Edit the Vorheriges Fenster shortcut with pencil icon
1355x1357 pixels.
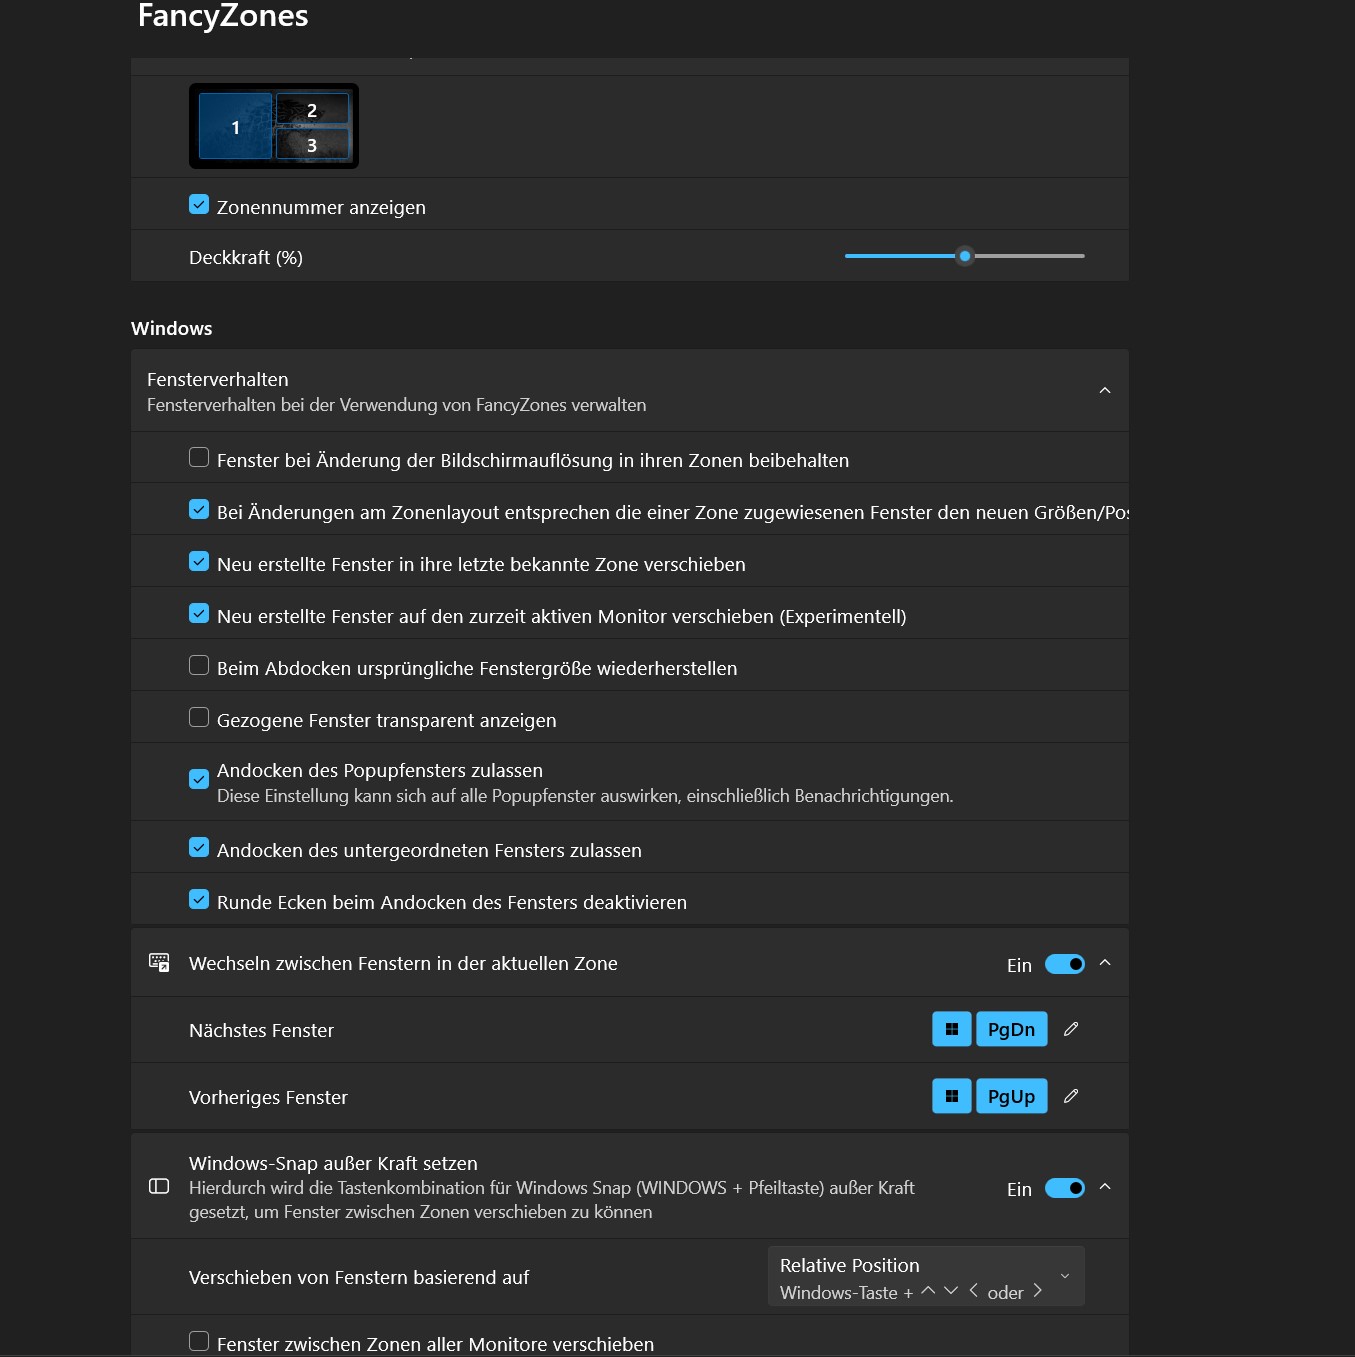tap(1071, 1096)
